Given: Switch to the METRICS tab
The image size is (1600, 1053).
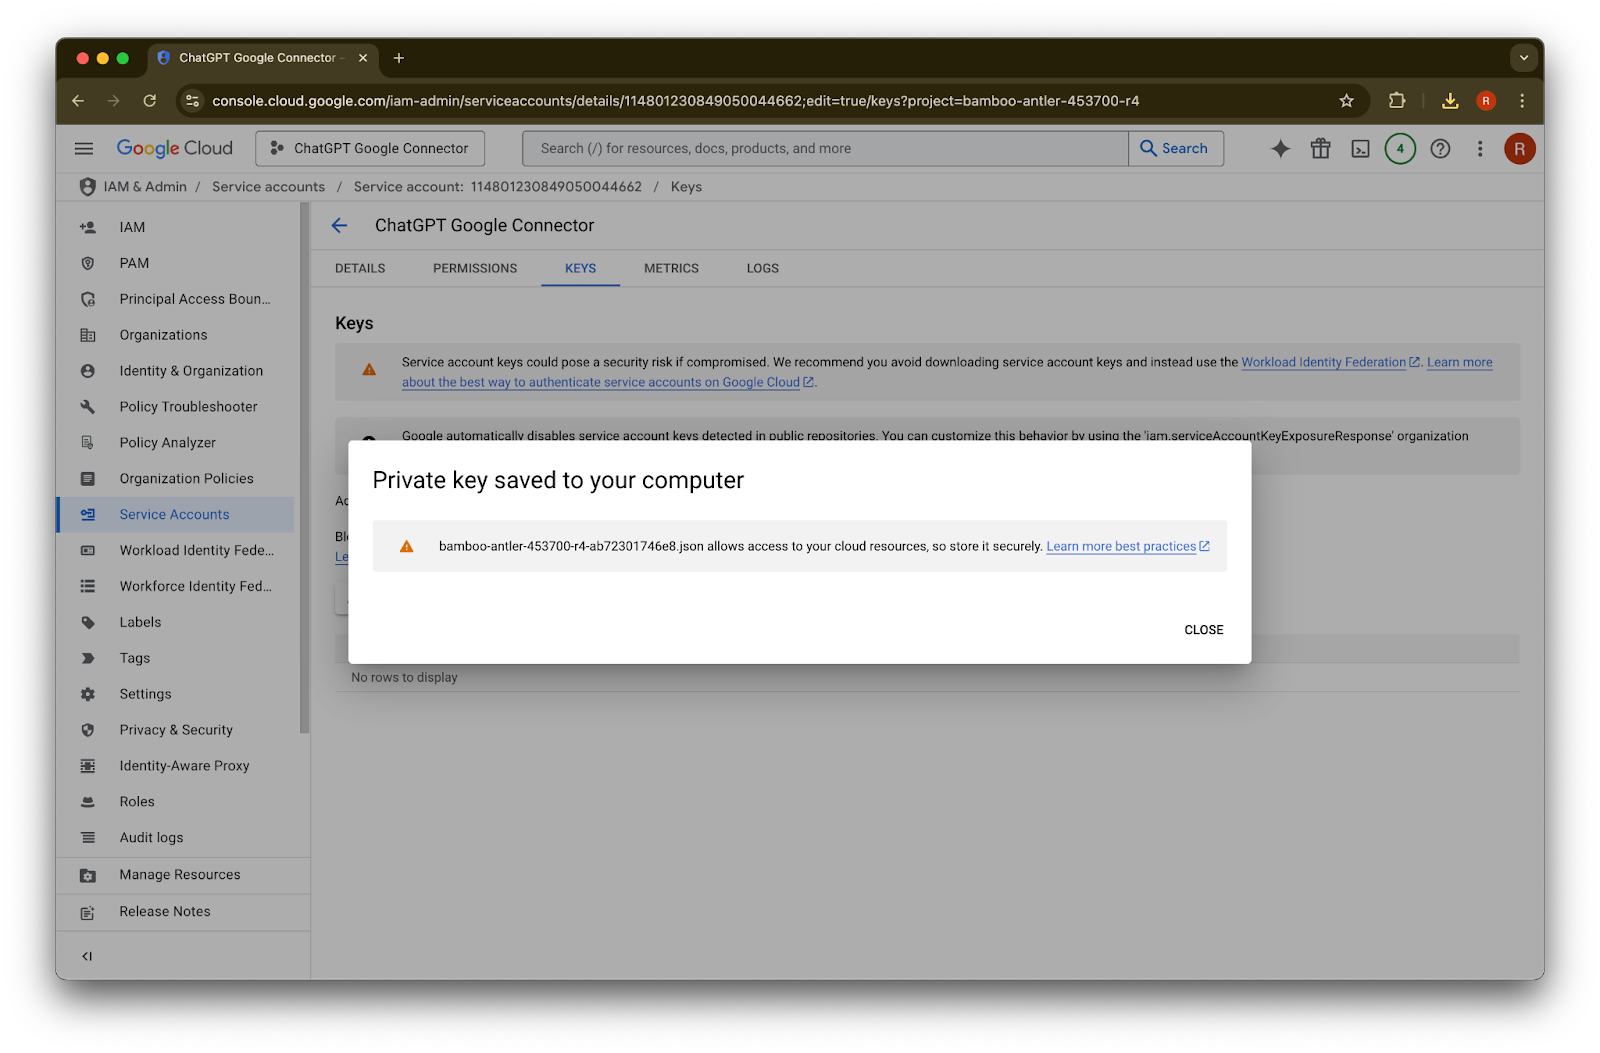Looking at the screenshot, I should [671, 268].
